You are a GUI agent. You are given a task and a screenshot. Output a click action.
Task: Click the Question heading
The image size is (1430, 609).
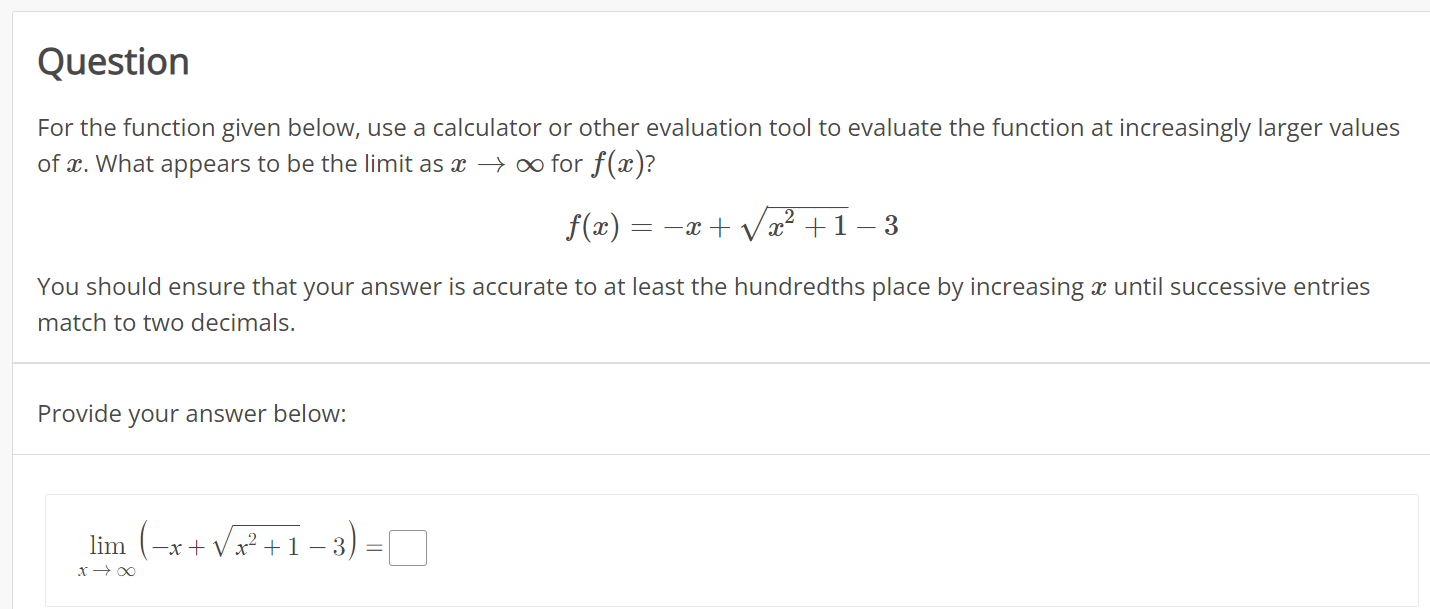pos(112,61)
